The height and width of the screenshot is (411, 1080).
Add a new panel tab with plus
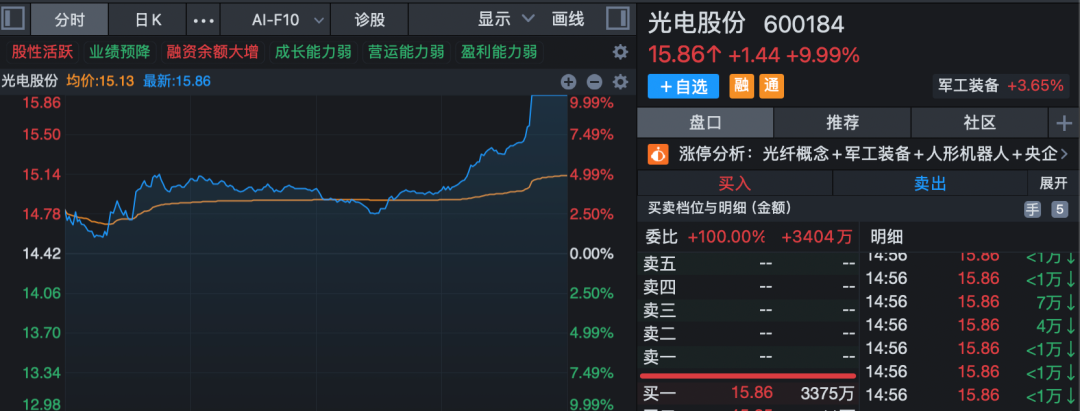point(1062,122)
